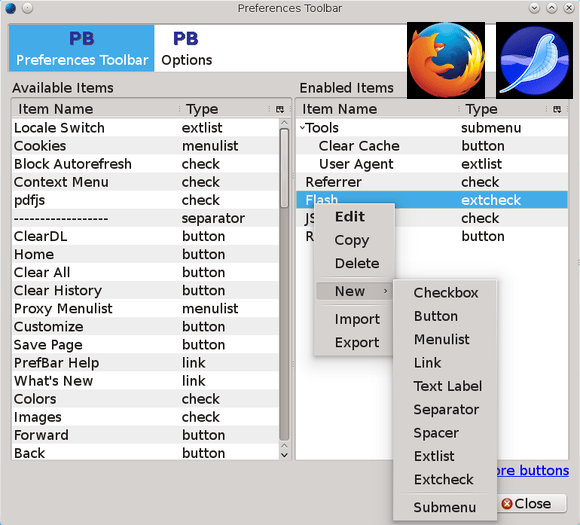The height and width of the screenshot is (525, 580).
Task: Sort Available Items by Type header
Action: (225, 109)
